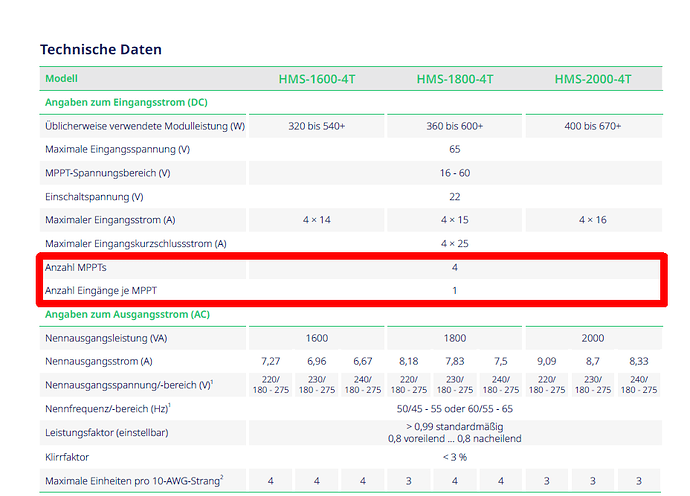This screenshot has height=496, width=690.
Task: Select the '400 bis 670+' value
Action: point(593,126)
